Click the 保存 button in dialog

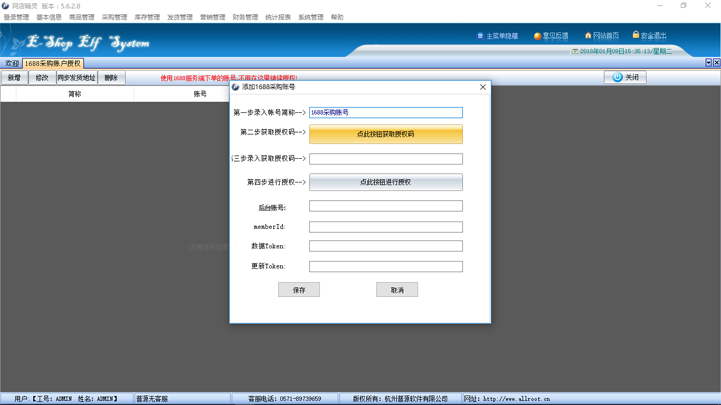coord(299,290)
